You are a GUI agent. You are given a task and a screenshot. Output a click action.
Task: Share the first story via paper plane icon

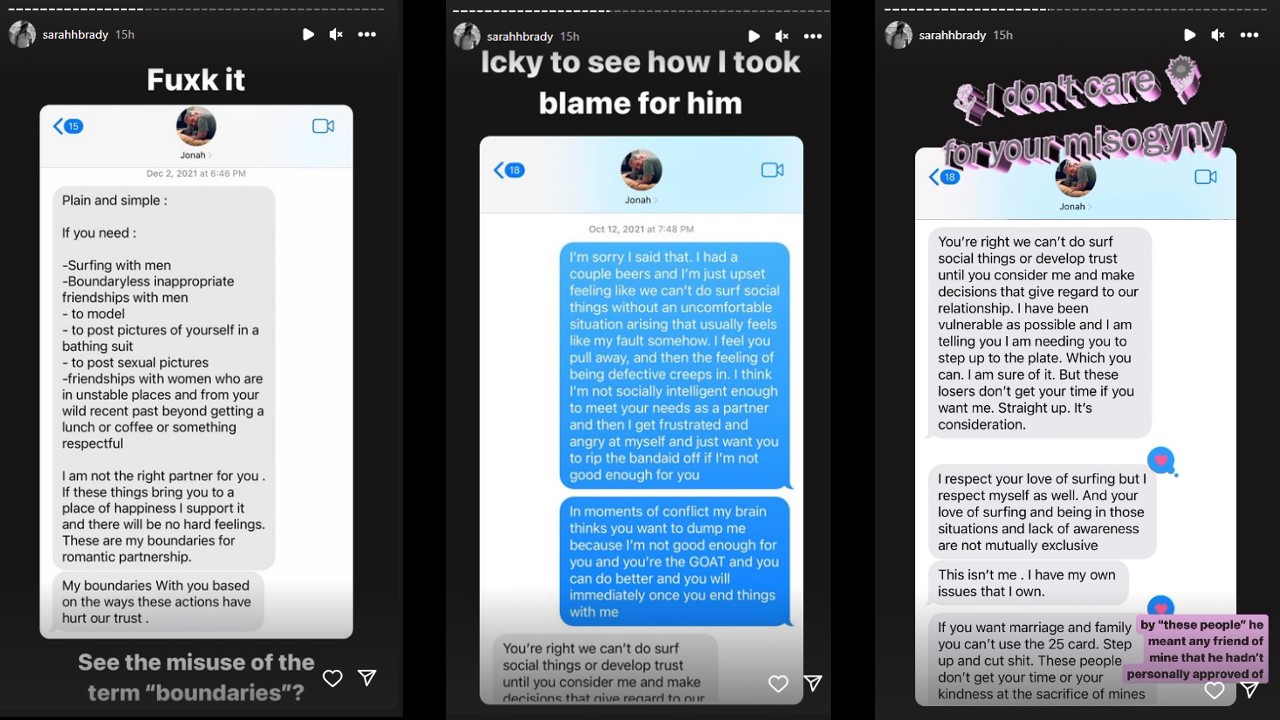(367, 678)
